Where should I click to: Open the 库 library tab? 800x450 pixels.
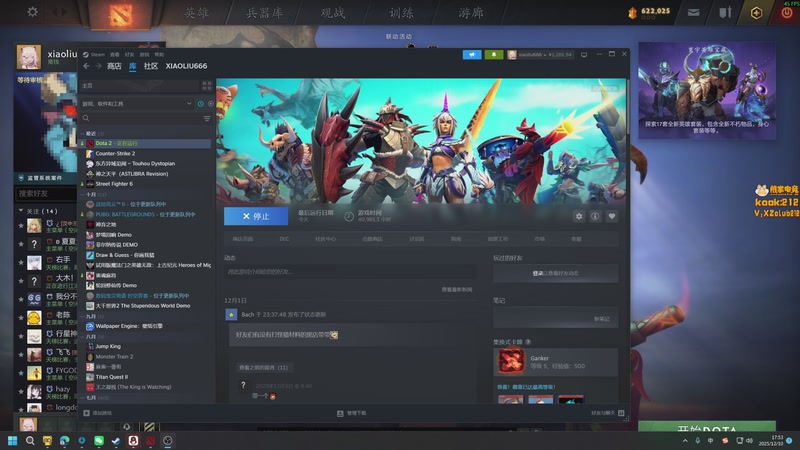coord(133,66)
